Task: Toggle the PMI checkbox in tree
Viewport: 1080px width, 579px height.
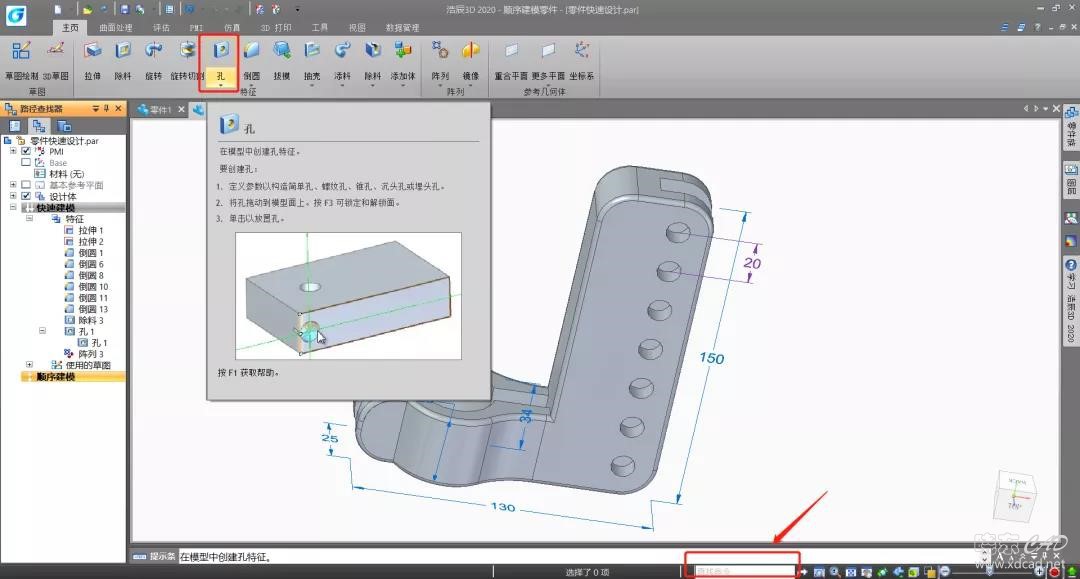Action: click(26, 151)
